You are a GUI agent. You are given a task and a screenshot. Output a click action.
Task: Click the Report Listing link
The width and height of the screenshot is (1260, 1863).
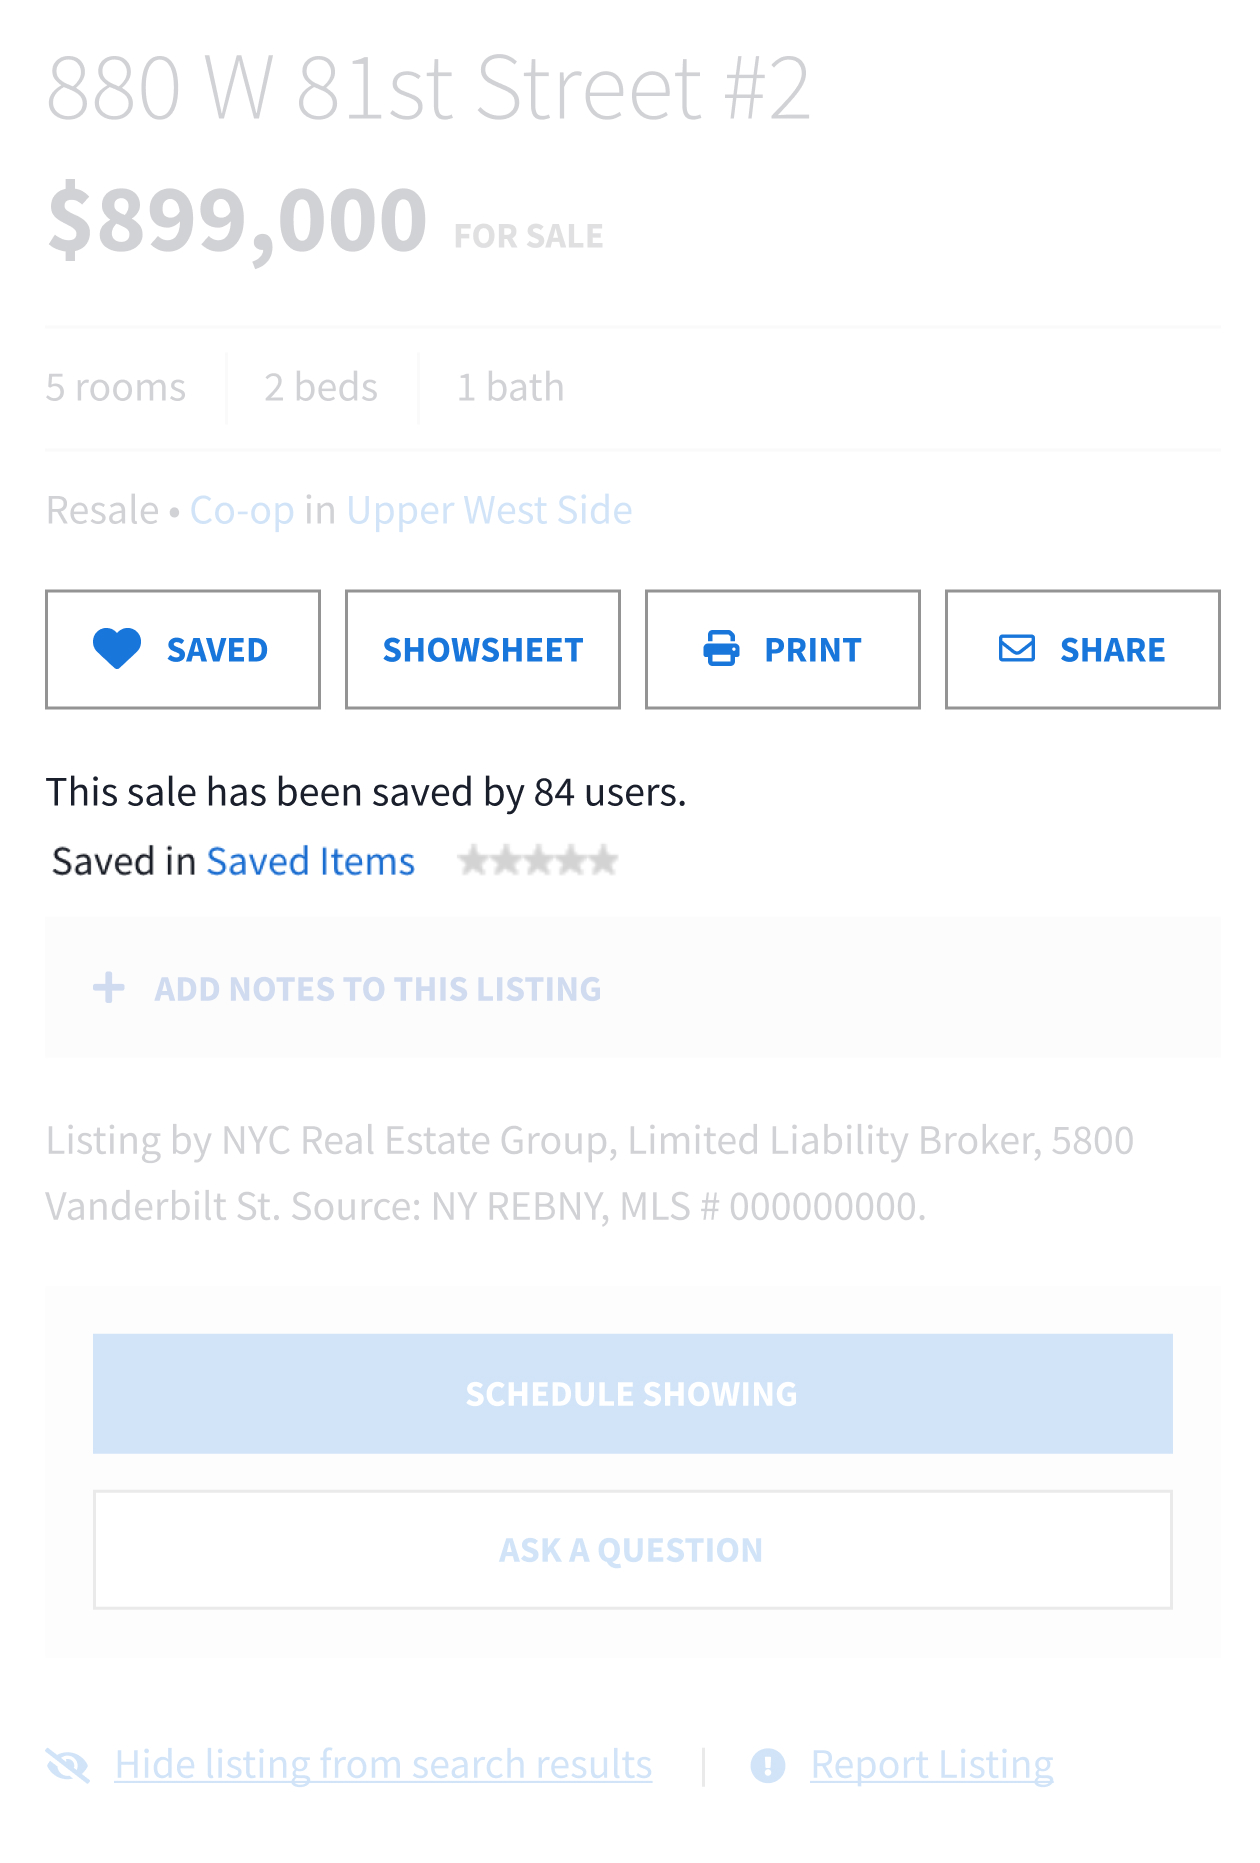pos(932,1765)
